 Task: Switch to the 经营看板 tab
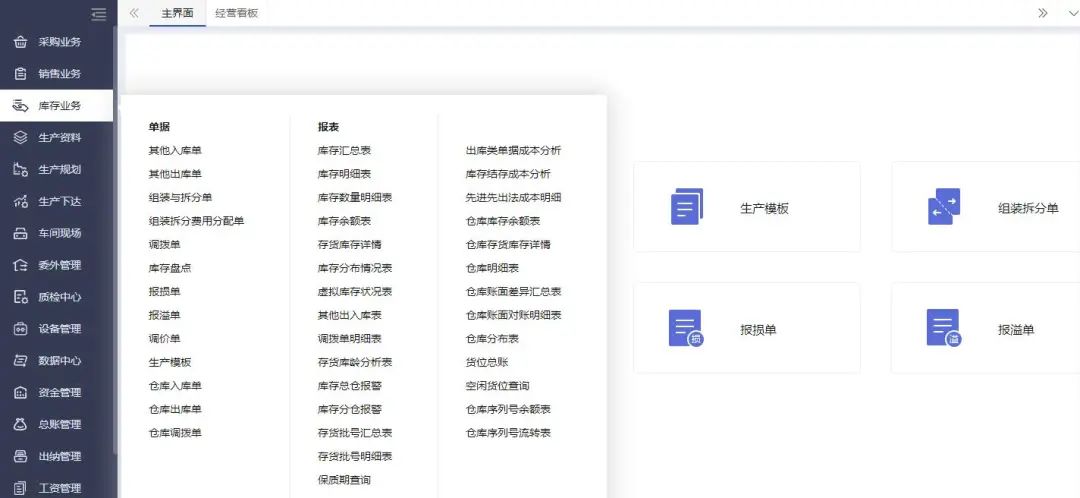click(x=237, y=13)
